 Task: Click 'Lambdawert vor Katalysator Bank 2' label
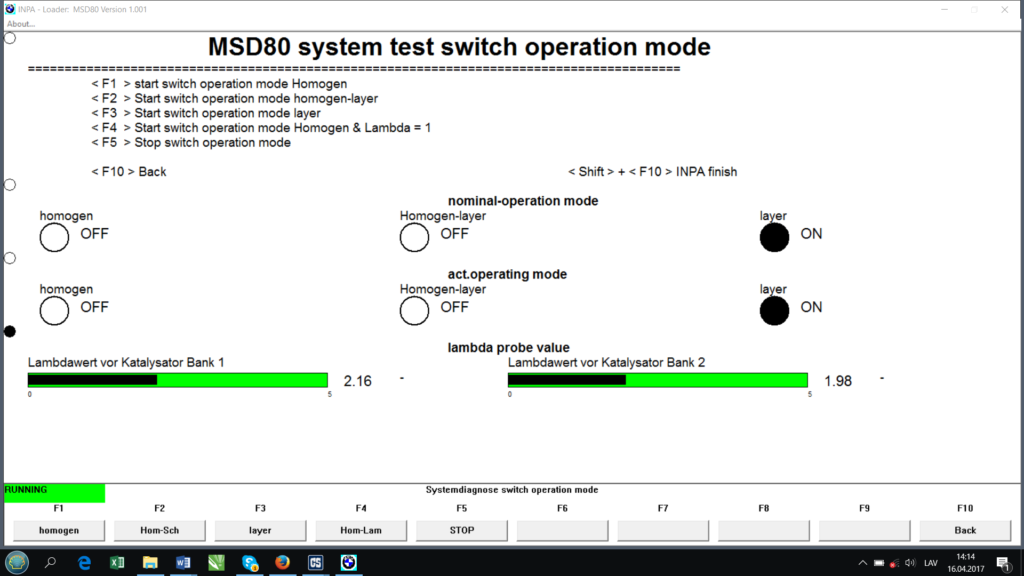point(607,362)
